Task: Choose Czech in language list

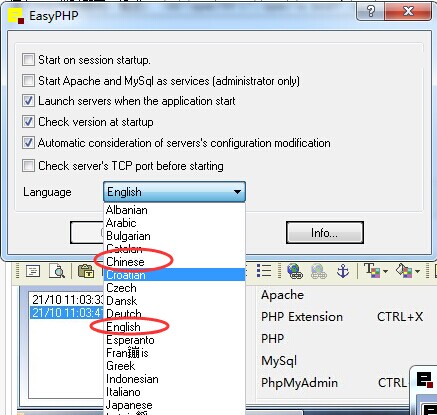Action: (175, 288)
